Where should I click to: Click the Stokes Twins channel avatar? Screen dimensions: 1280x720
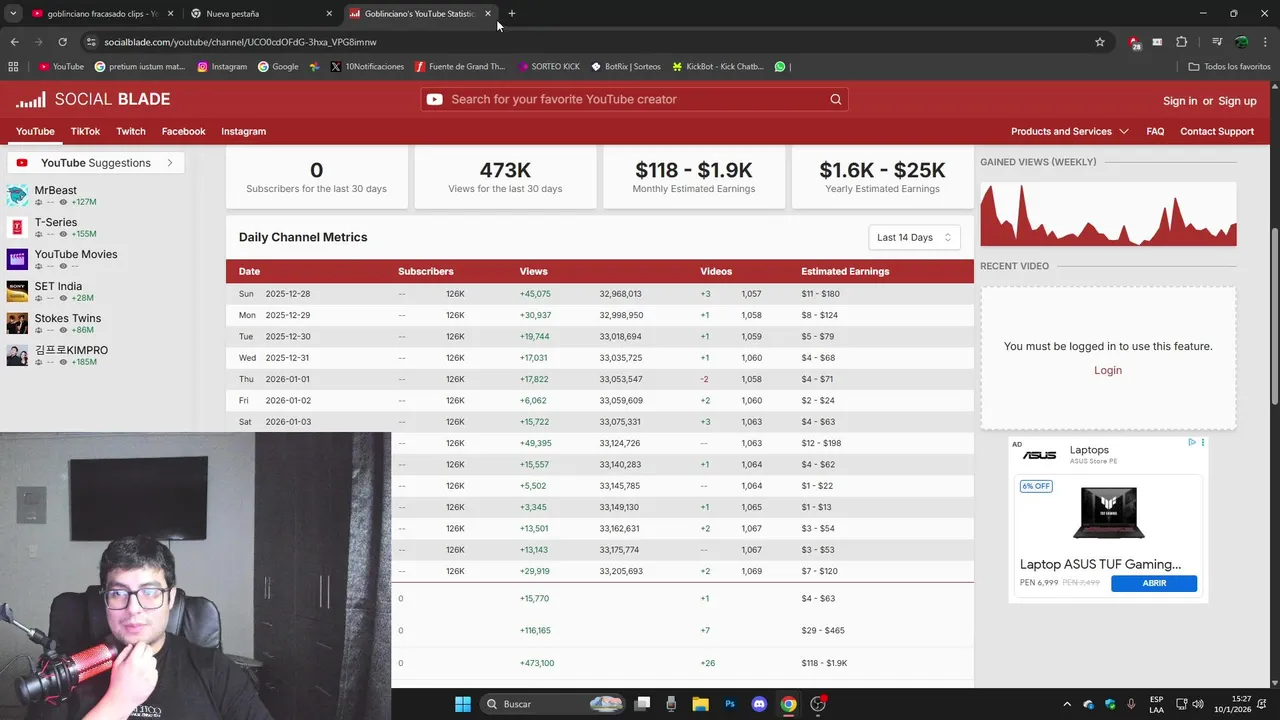[x=17, y=323]
